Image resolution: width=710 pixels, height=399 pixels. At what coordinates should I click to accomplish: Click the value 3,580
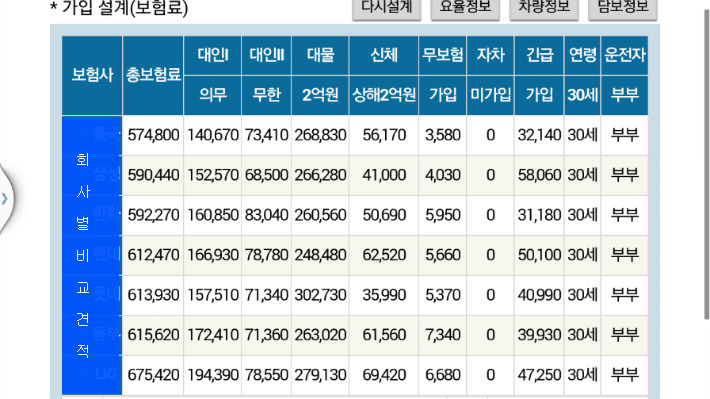tap(442, 135)
